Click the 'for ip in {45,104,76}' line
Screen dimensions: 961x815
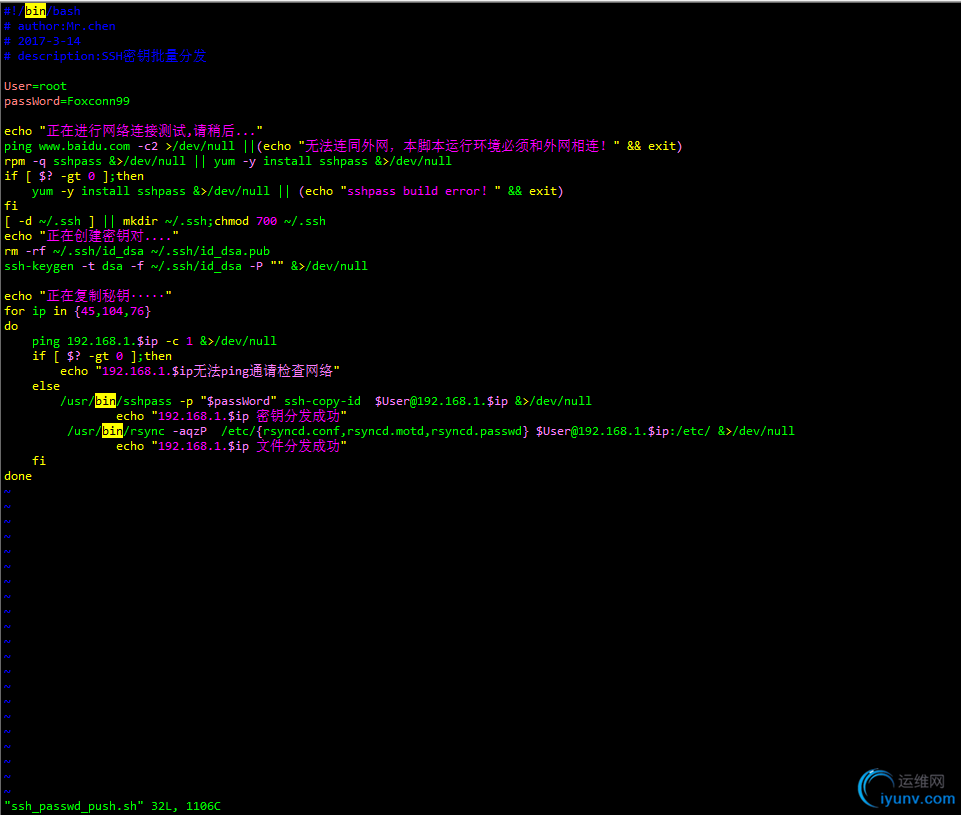77,311
